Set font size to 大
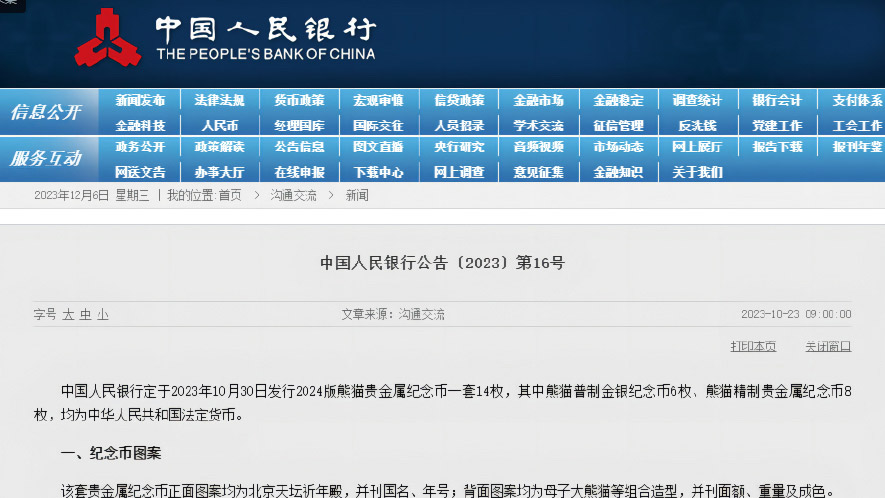Viewport: 885px width, 498px height. pyautogui.click(x=68, y=314)
